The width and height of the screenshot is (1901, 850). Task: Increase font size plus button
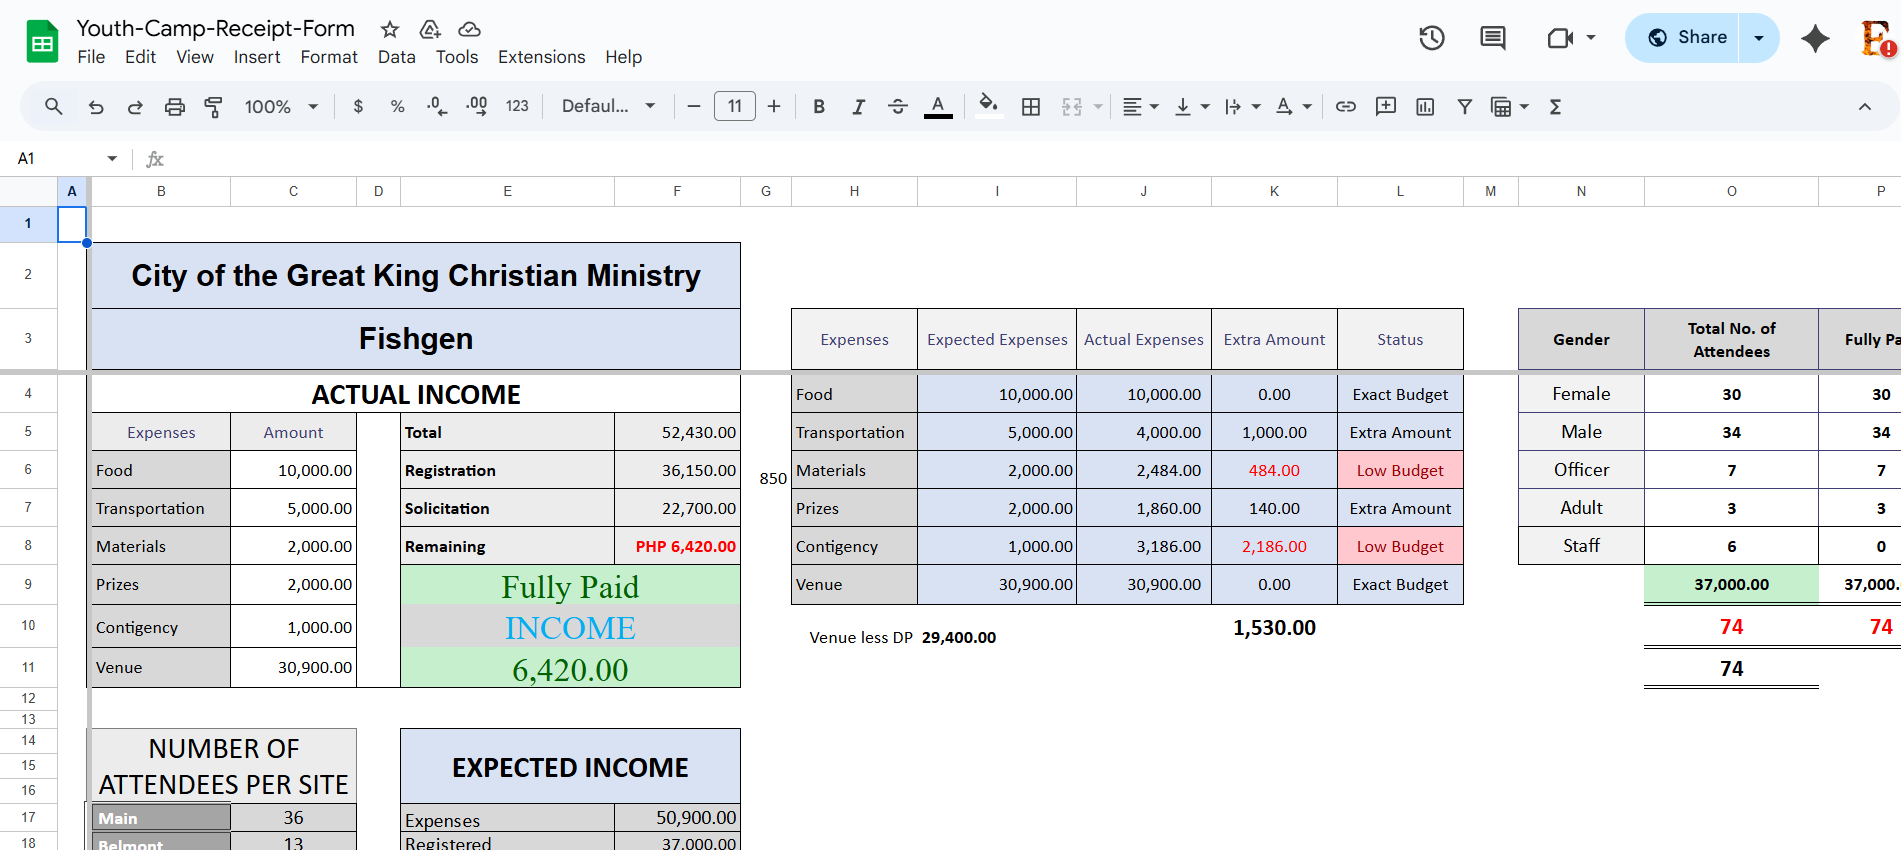coord(774,106)
